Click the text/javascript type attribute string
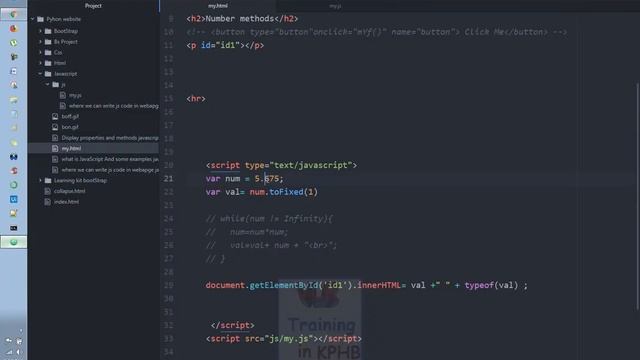This screenshot has width=640, height=360. tap(311, 165)
